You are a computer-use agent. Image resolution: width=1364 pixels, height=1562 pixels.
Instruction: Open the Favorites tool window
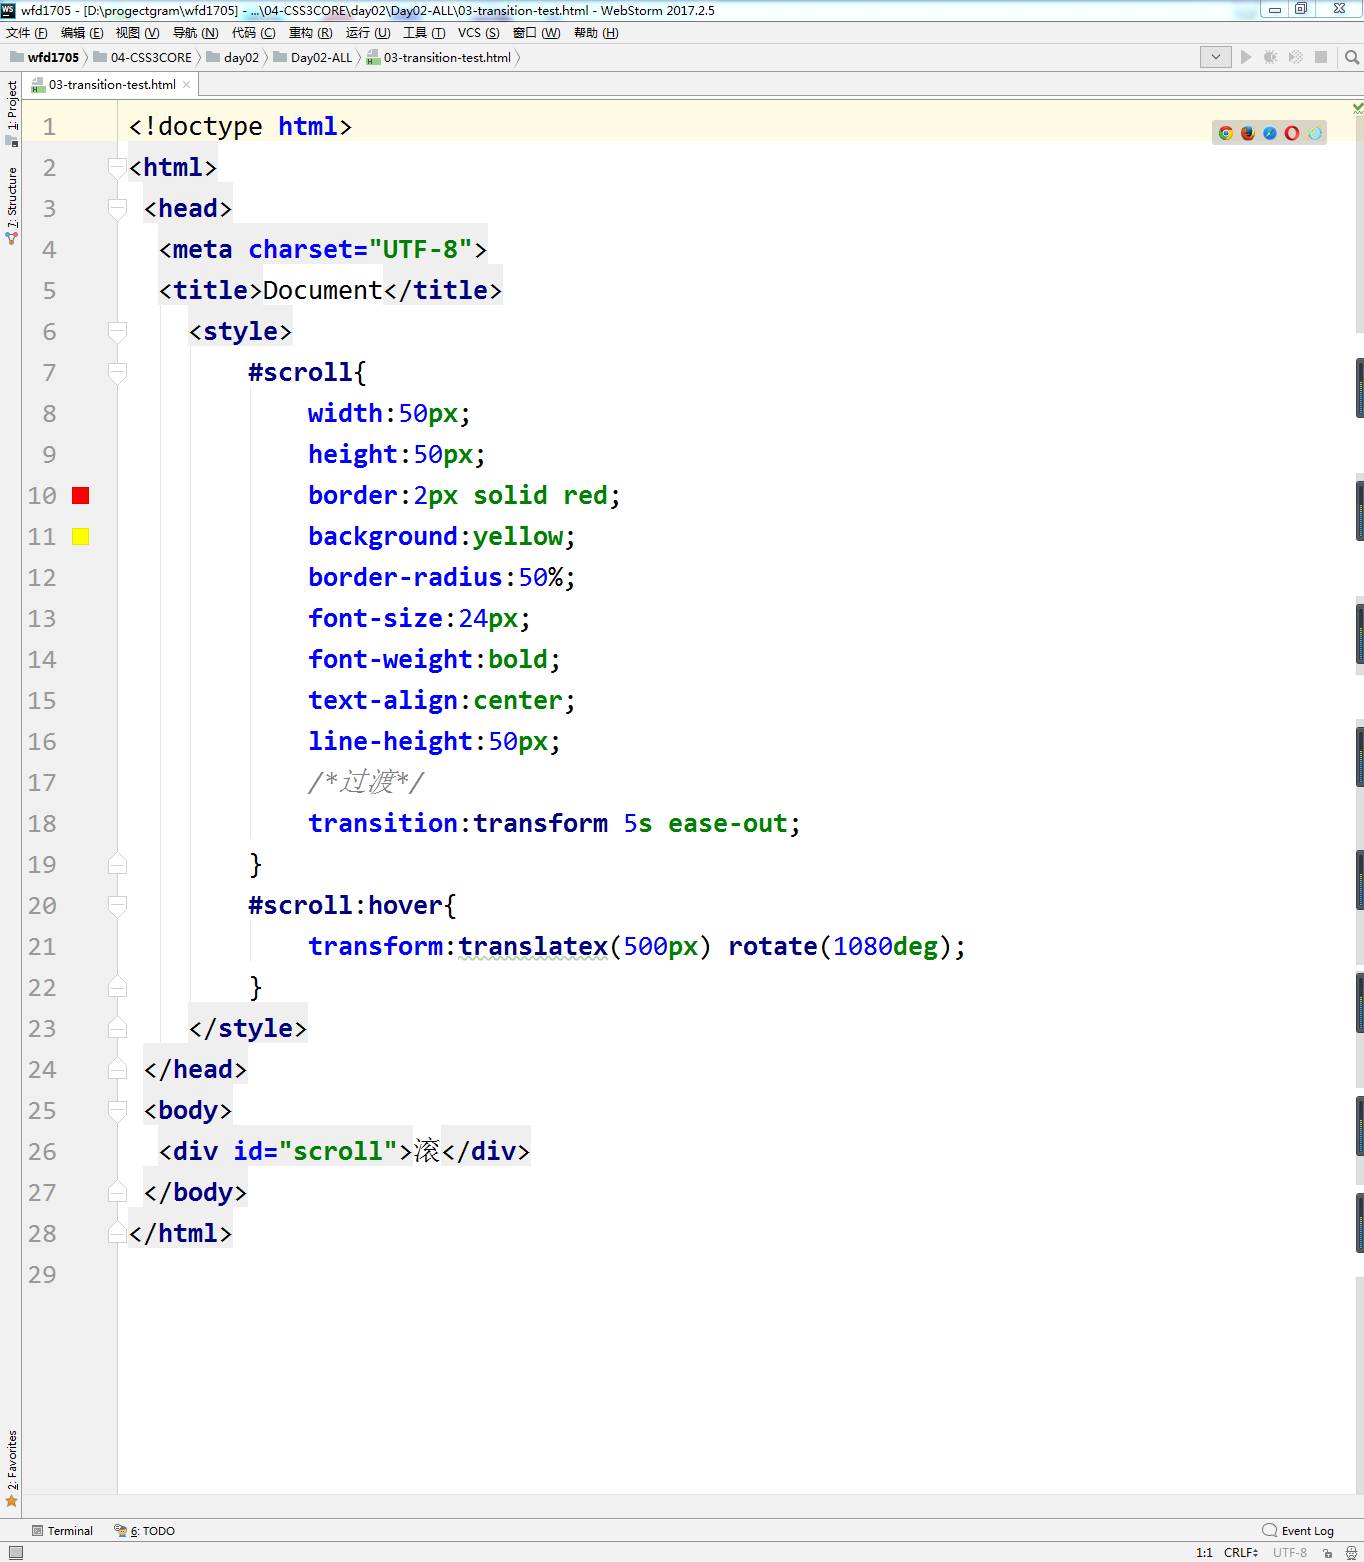12,1467
